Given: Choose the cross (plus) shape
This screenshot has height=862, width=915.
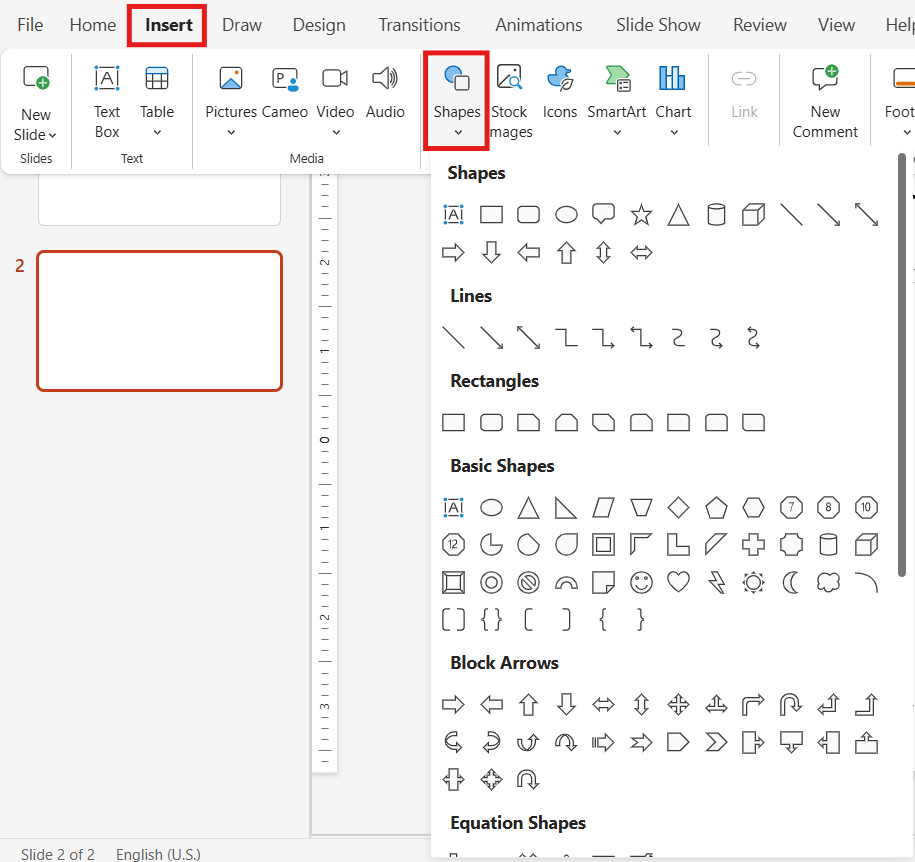Looking at the screenshot, I should click(753, 545).
